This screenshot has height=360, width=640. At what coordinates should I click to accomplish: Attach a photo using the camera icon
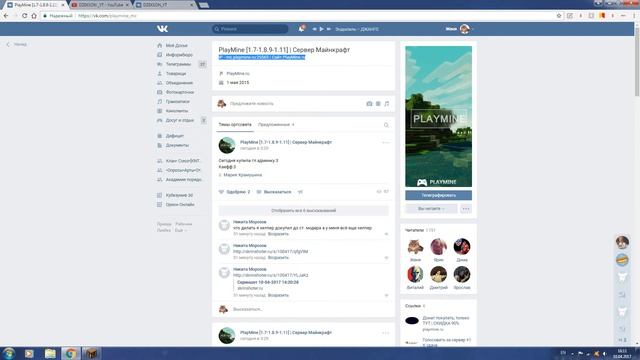pyautogui.click(x=369, y=104)
